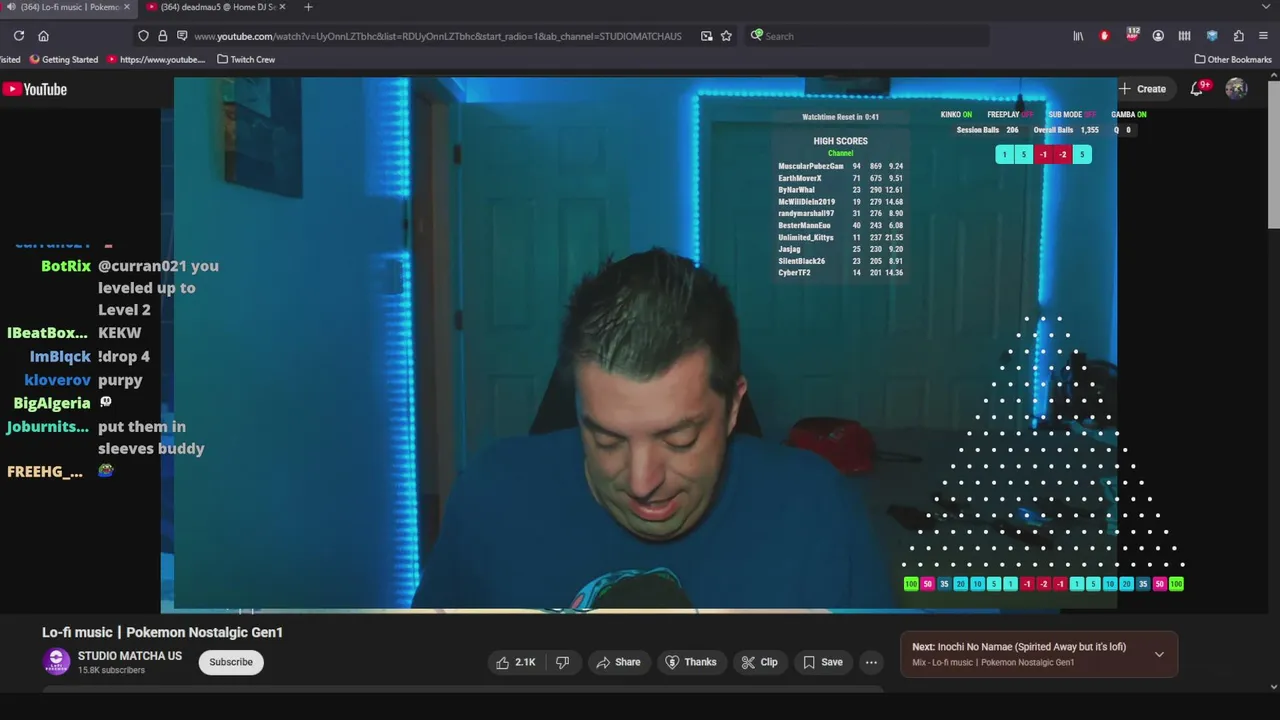This screenshot has height=720, width=1280.
Task: Click the SUB MODE OFF indicator
Action: [x=1072, y=115]
